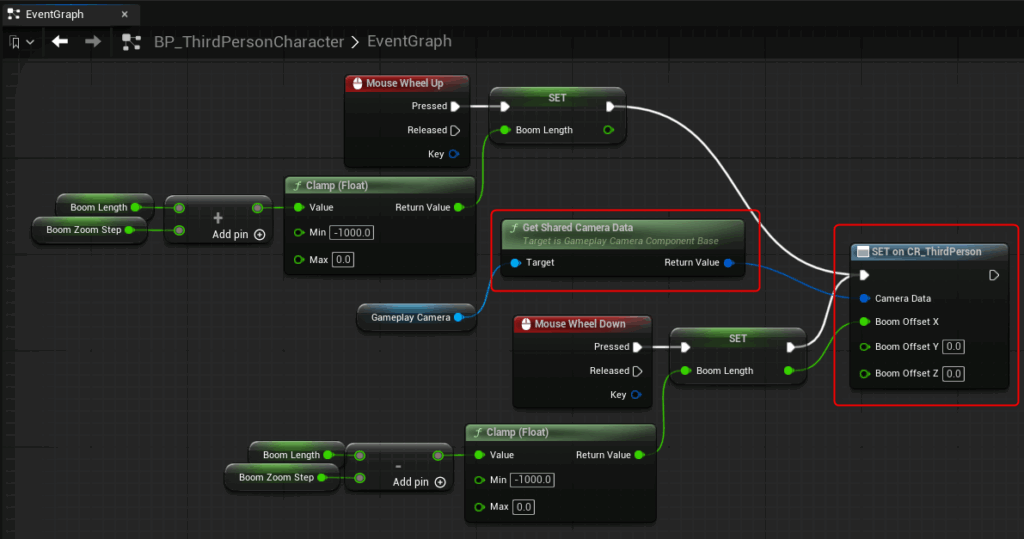Click the forward navigation arrow

point(93,42)
